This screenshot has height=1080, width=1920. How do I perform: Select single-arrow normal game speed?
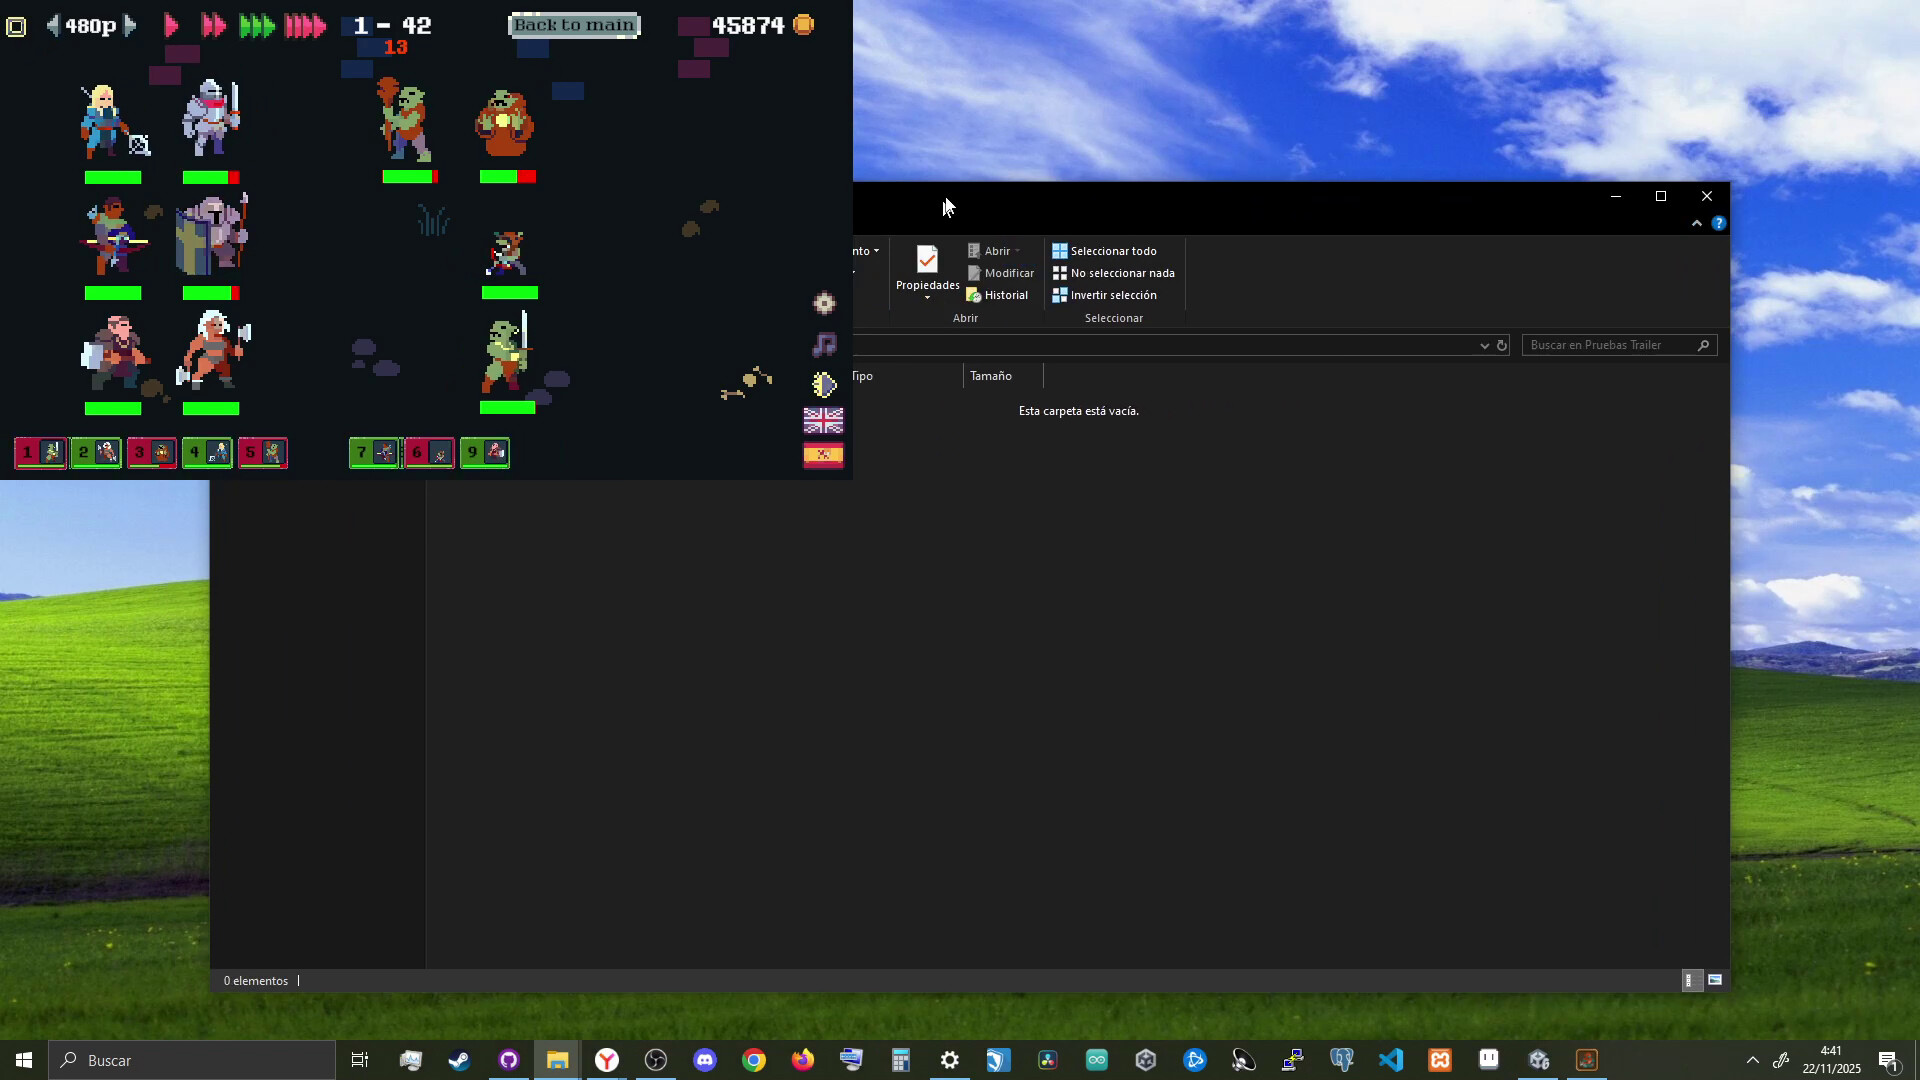coord(170,25)
